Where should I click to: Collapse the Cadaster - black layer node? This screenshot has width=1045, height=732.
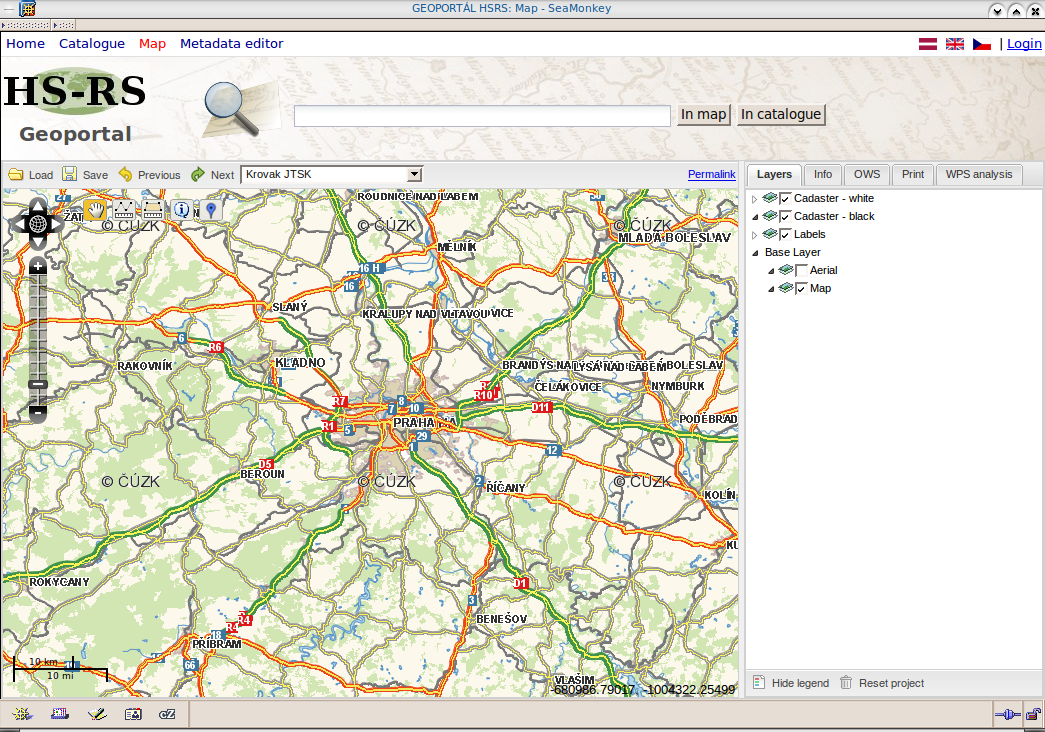coord(755,217)
